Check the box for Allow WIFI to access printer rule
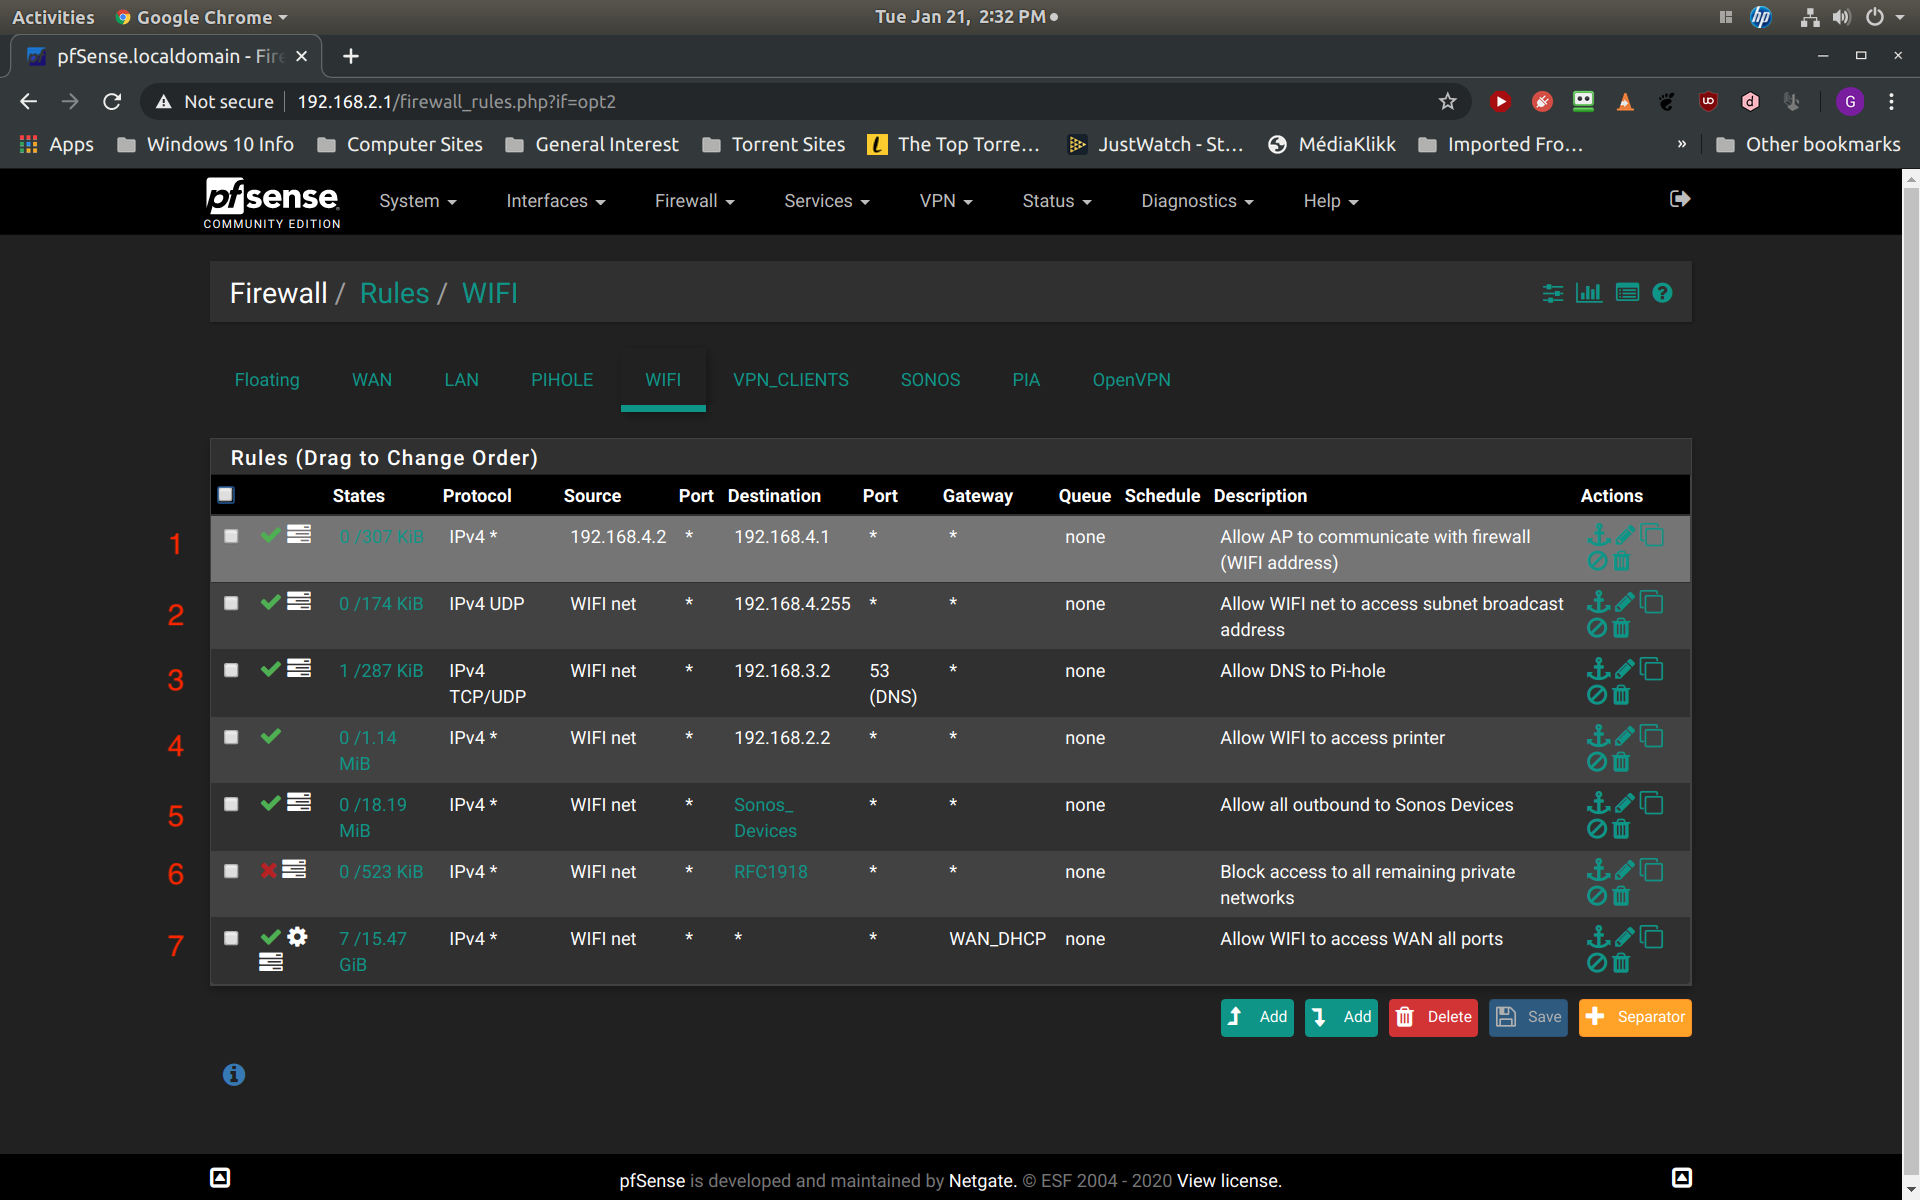The width and height of the screenshot is (1920, 1200). pyautogui.click(x=231, y=737)
